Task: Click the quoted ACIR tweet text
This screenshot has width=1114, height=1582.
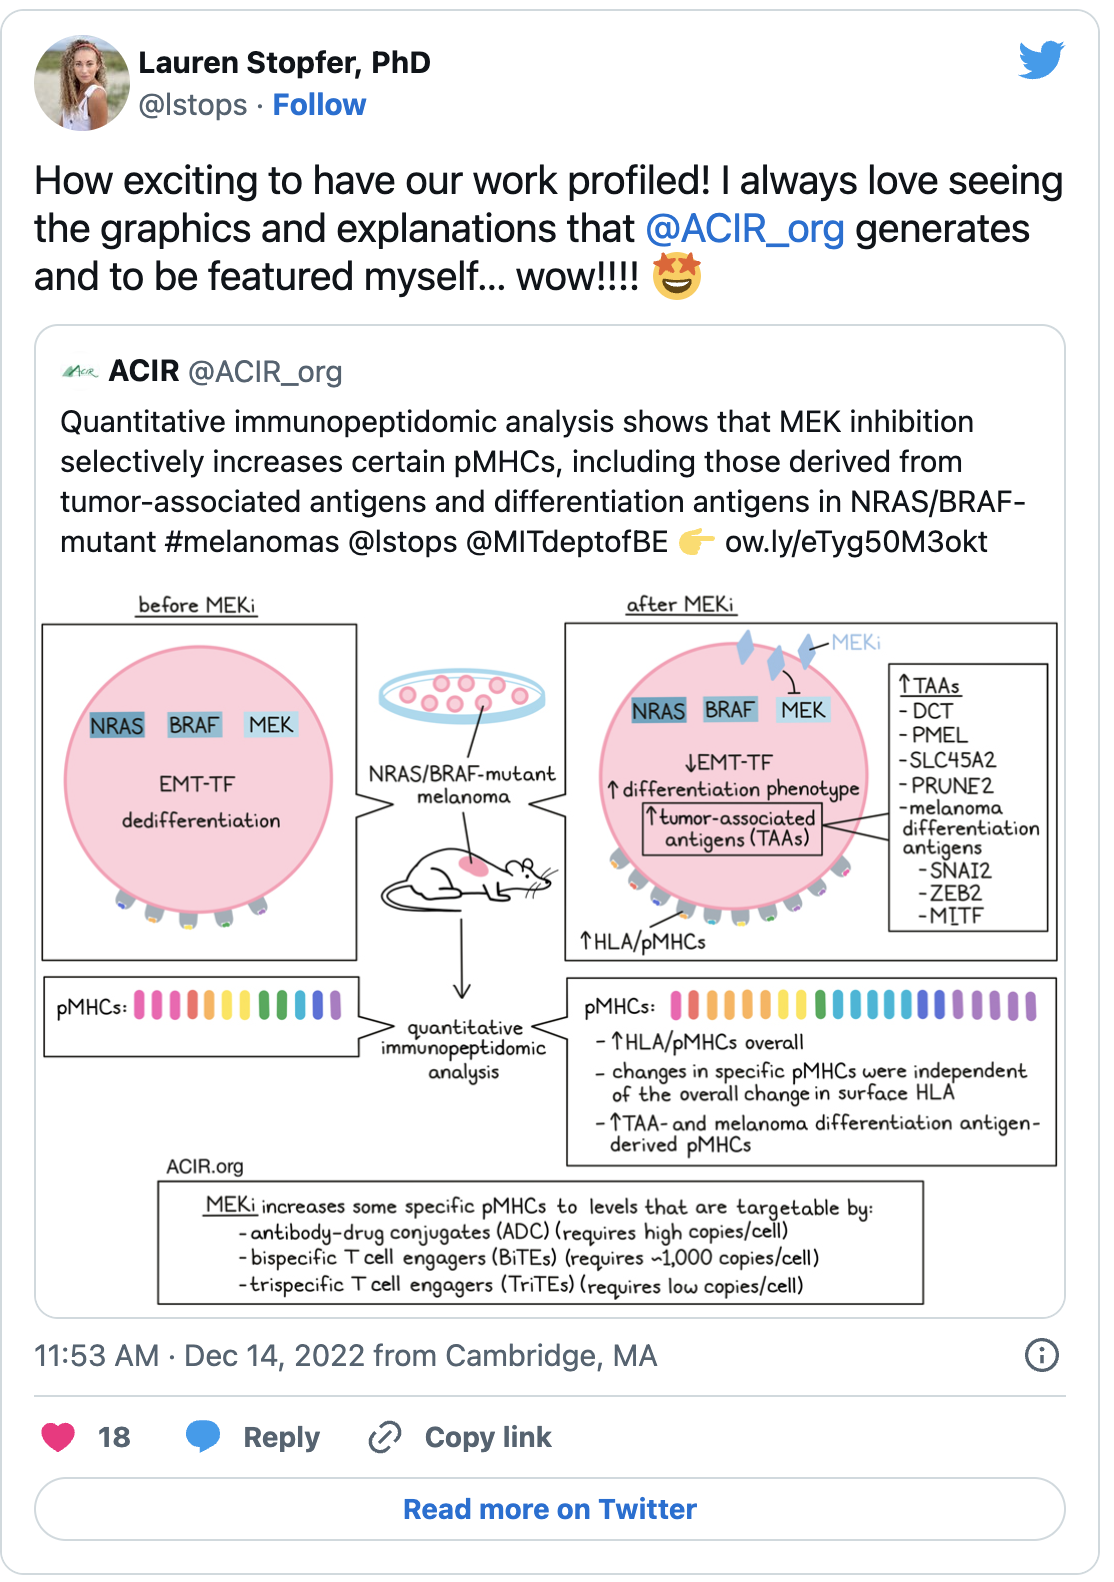Action: click(543, 481)
